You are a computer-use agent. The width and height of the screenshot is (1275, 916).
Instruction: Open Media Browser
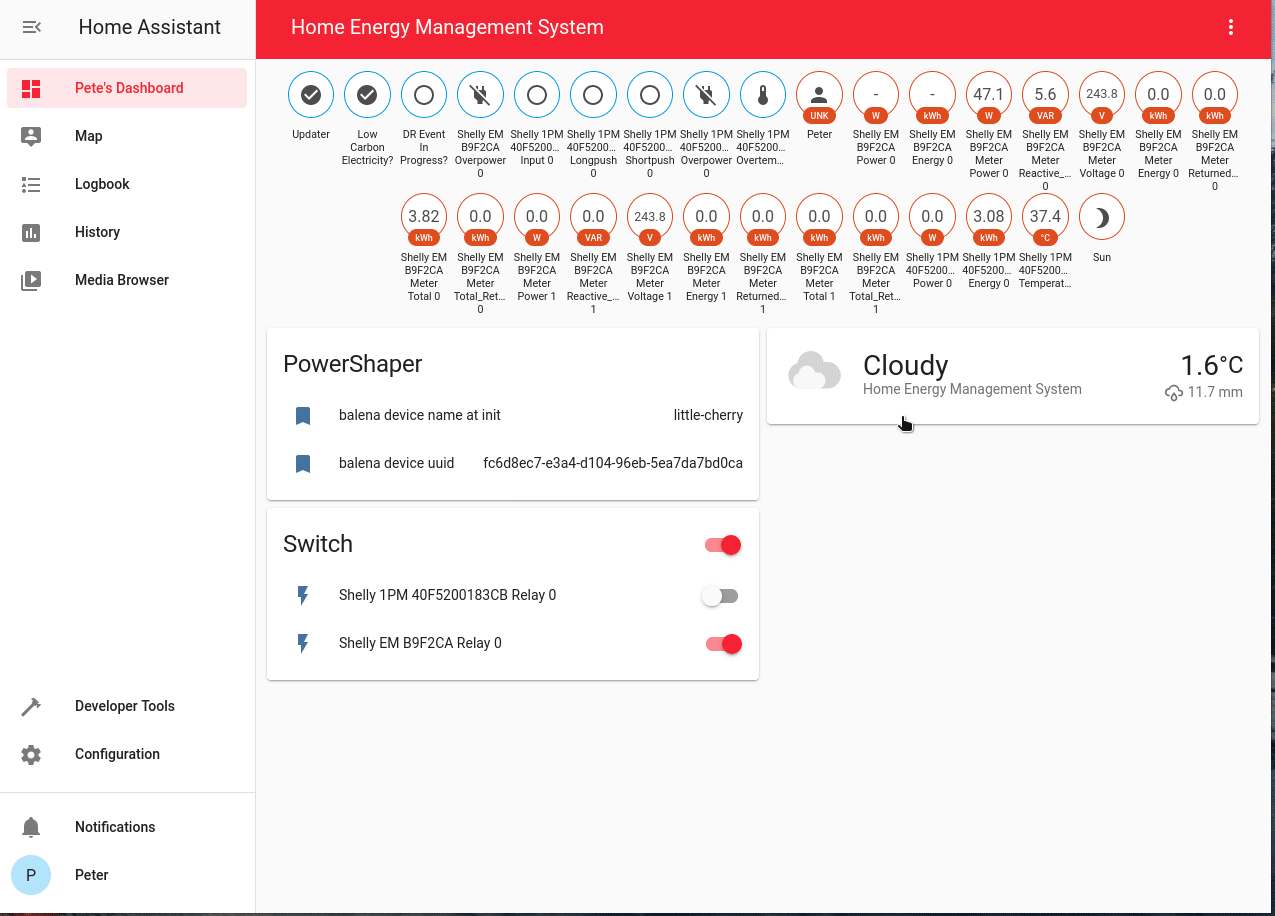pyautogui.click(x=127, y=280)
